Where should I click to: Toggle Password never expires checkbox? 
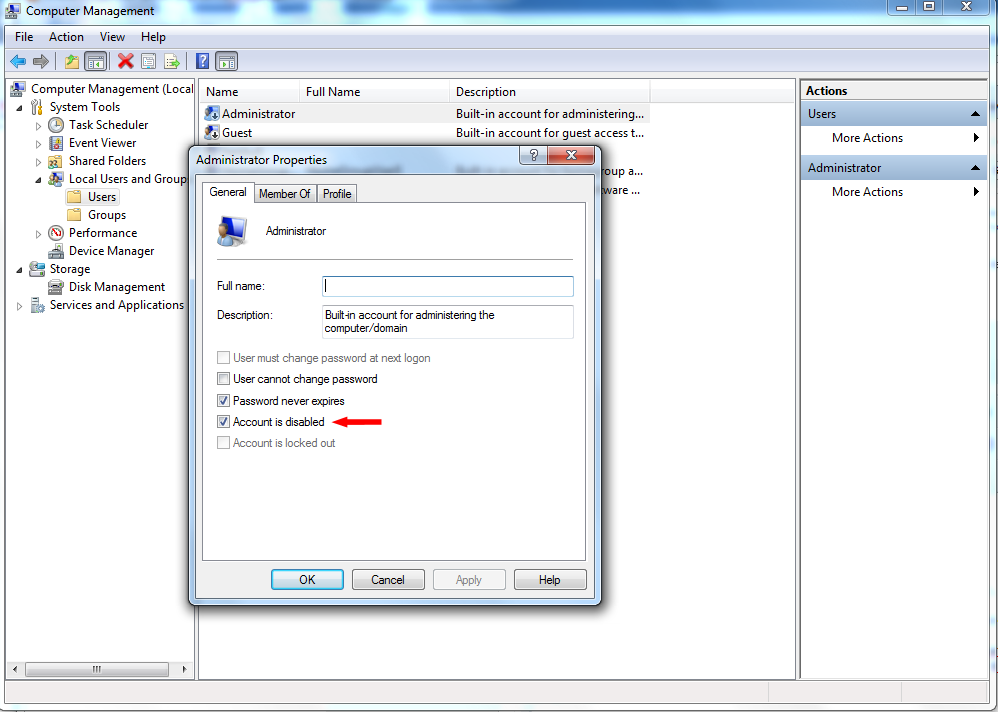pos(223,401)
